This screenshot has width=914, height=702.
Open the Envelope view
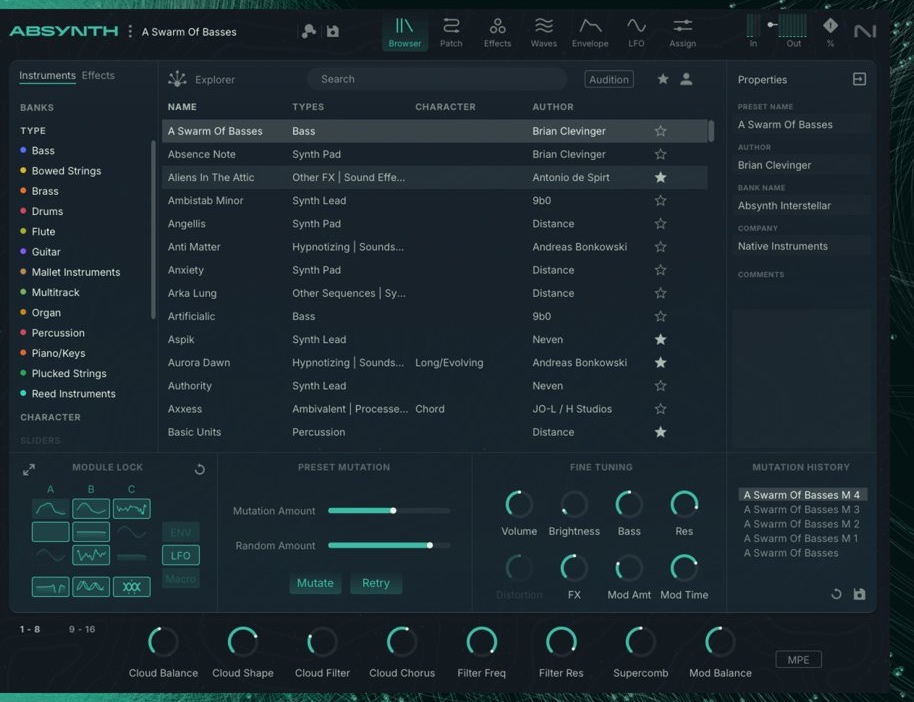coord(590,33)
